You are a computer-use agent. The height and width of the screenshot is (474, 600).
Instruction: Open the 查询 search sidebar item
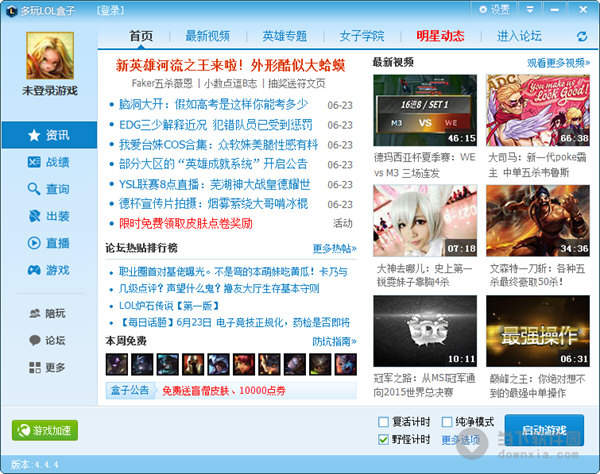coord(49,189)
